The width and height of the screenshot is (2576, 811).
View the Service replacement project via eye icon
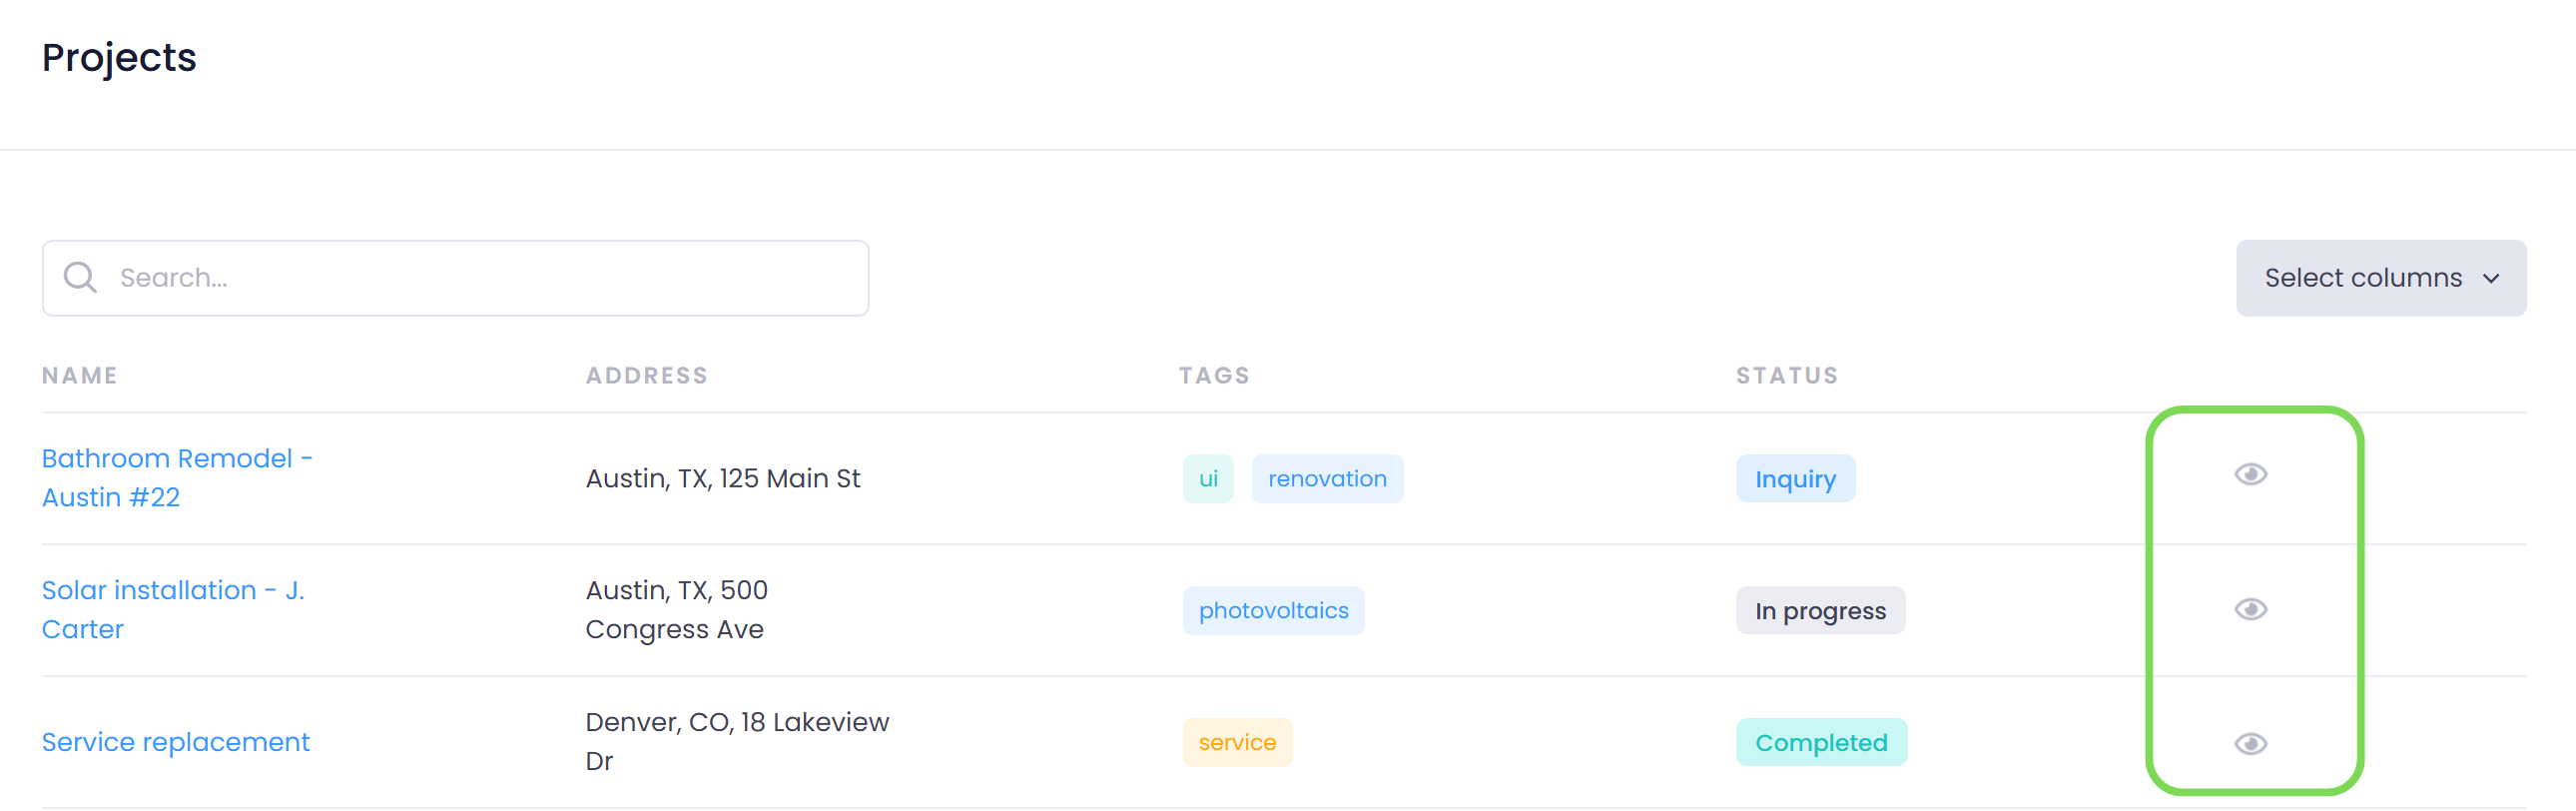(2250, 743)
